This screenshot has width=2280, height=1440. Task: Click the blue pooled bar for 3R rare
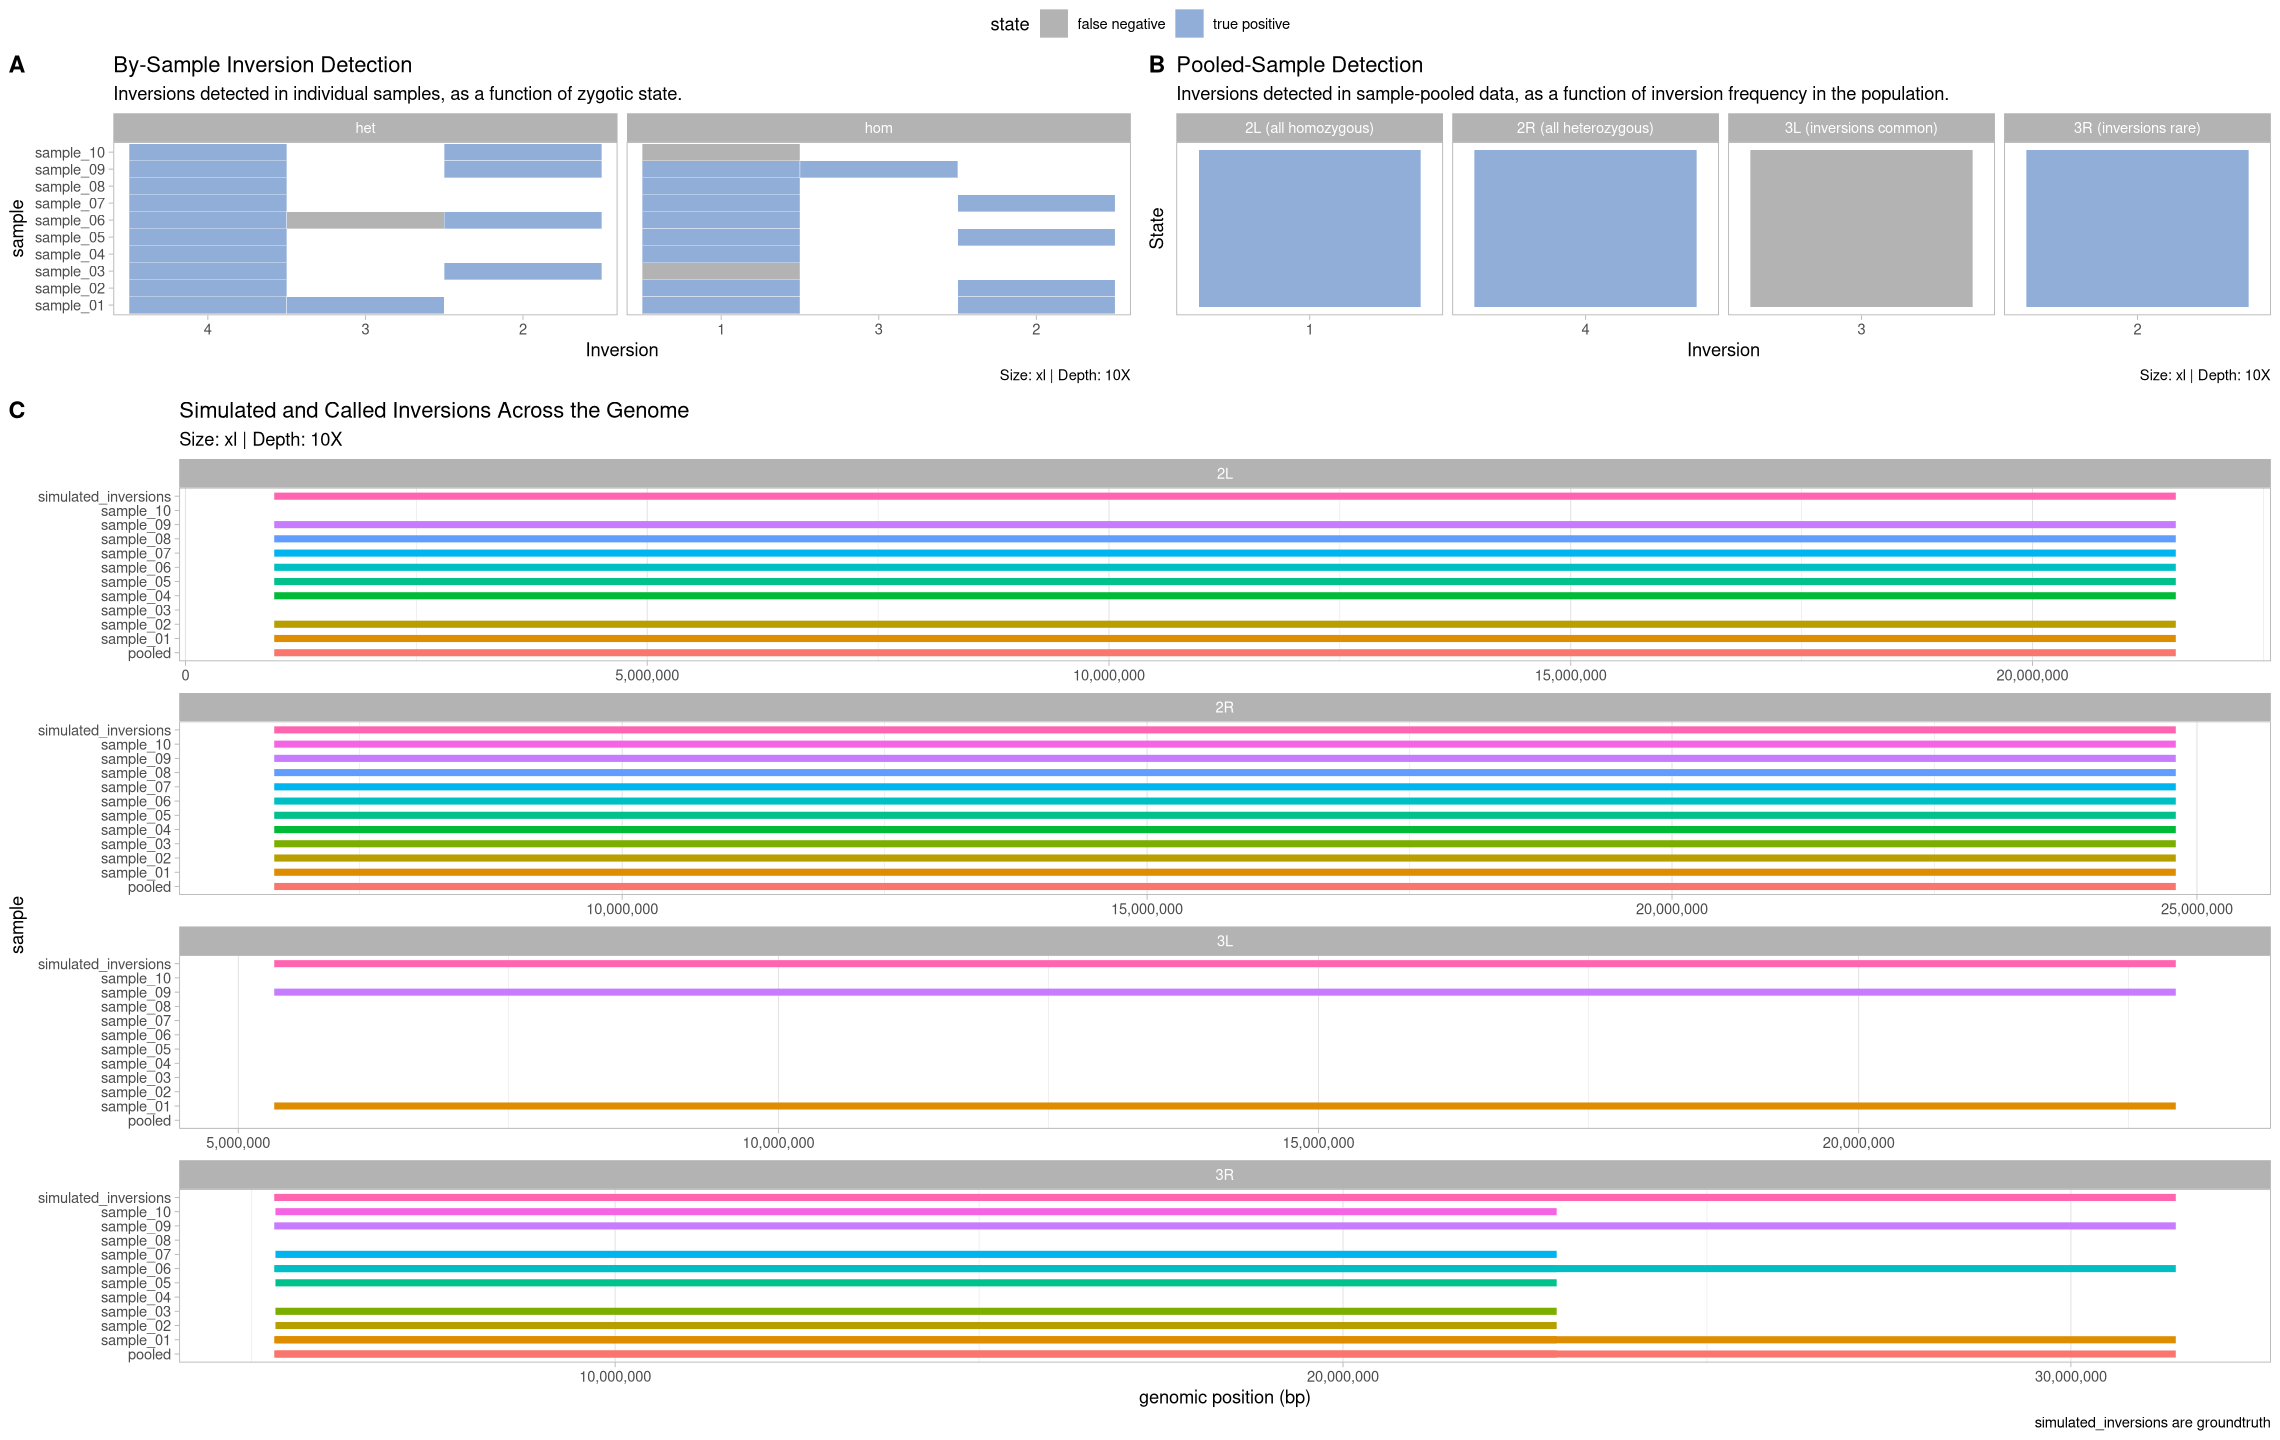(2137, 228)
